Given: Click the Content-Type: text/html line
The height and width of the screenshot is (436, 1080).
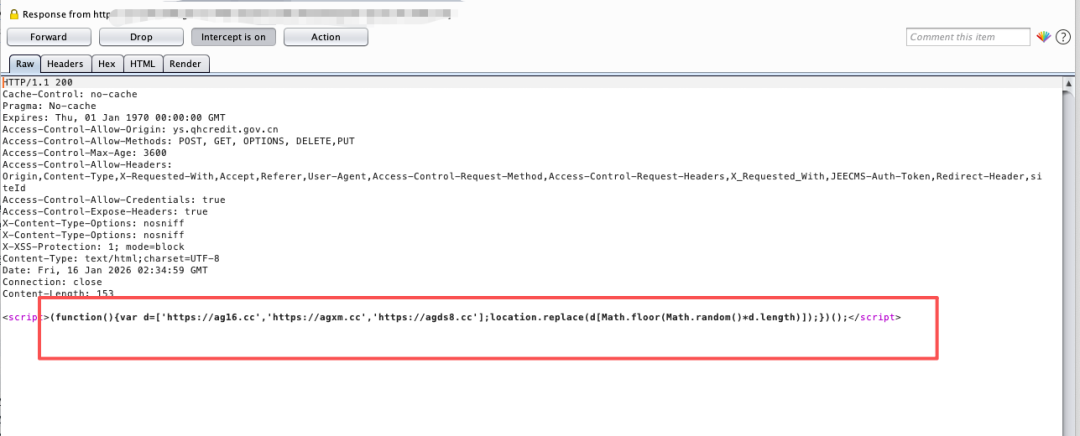Looking at the screenshot, I should tap(111, 258).
